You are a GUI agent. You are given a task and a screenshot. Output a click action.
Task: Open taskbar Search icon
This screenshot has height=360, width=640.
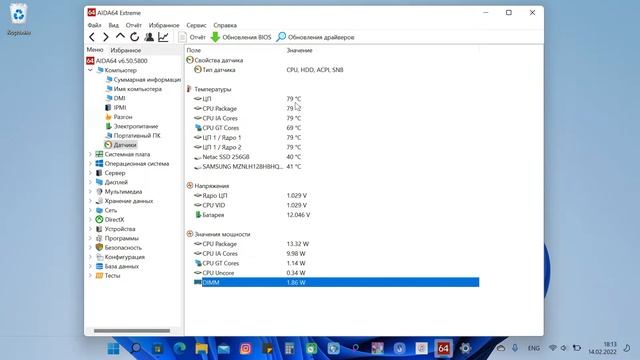(136, 349)
